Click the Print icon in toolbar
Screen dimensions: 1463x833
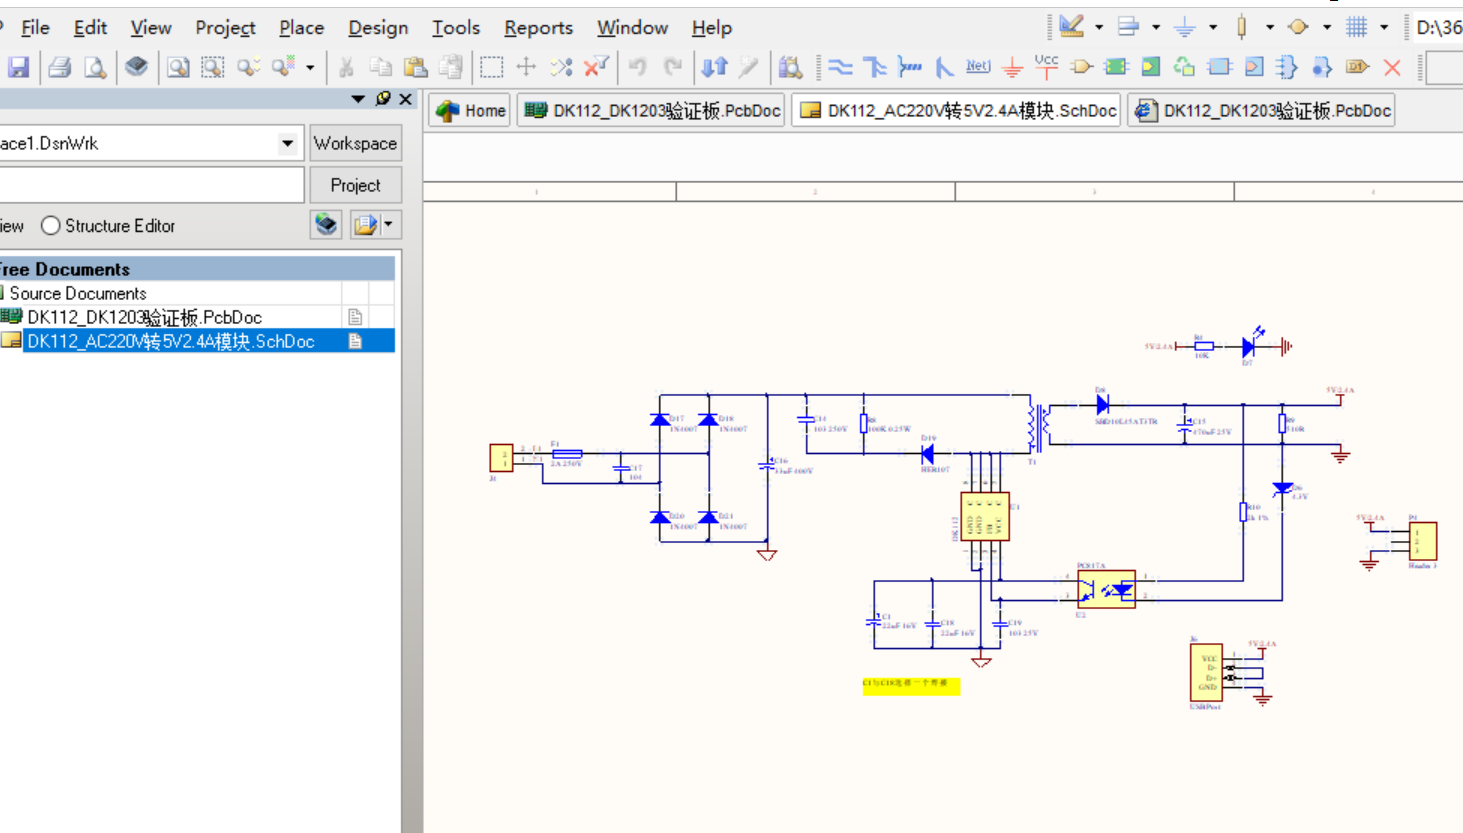coord(60,67)
